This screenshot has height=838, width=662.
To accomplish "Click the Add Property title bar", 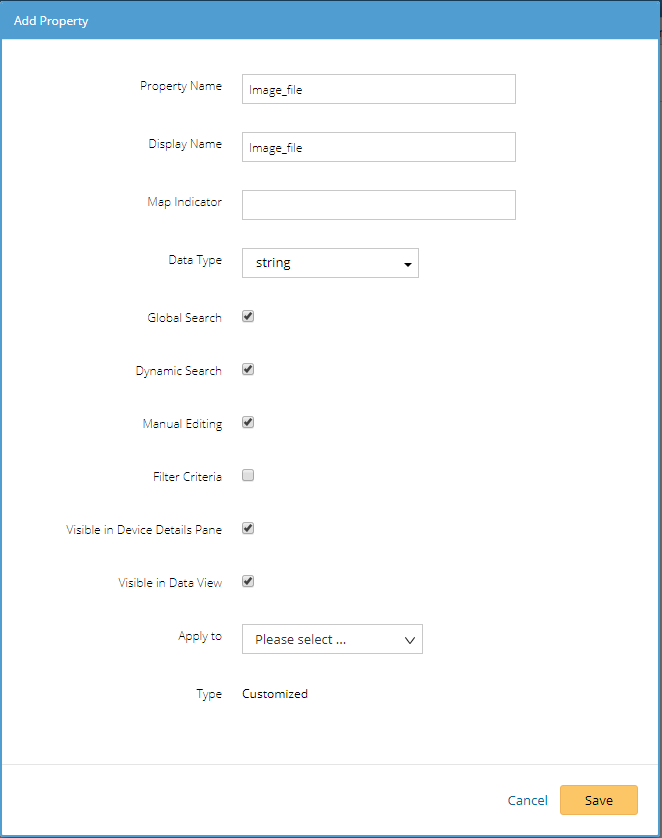I will (x=330, y=20).
